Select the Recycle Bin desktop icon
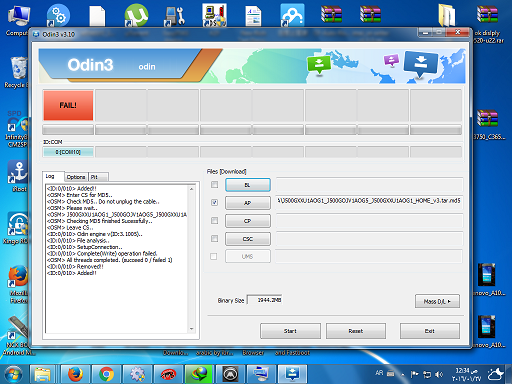The image size is (512, 384). (x=17, y=72)
